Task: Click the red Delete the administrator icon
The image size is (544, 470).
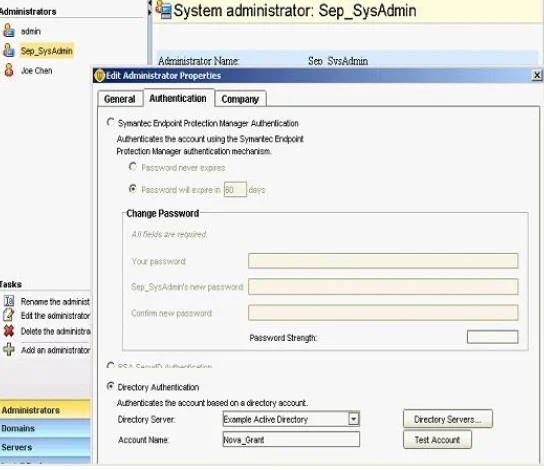Action: [x=9, y=331]
